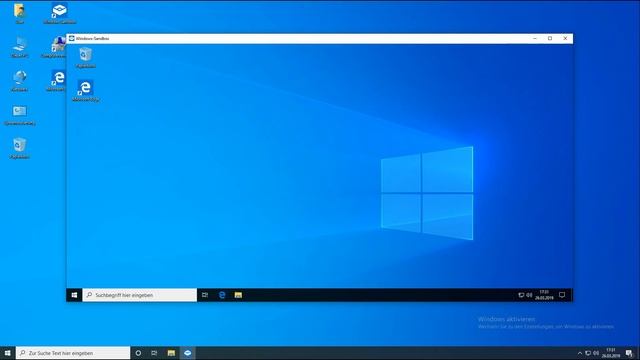Click the Sandbox search box 'Suchbegriff hier eingeben'
This screenshot has width=640, height=360.
(140, 295)
